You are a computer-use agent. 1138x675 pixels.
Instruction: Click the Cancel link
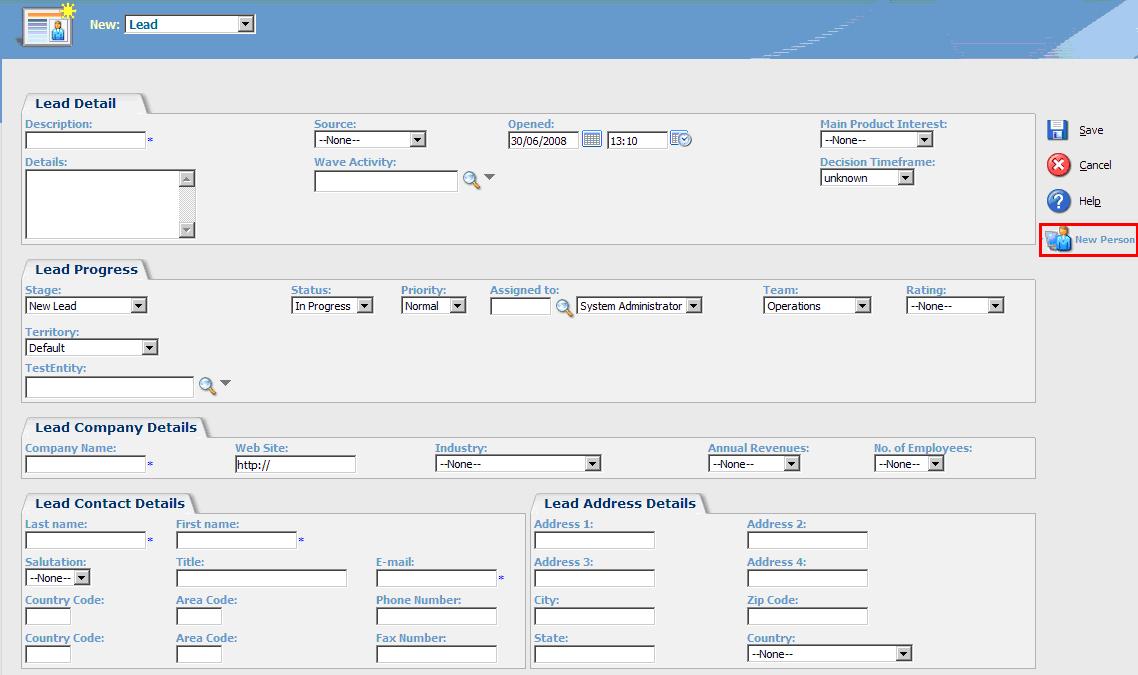pyautogui.click(x=1095, y=165)
